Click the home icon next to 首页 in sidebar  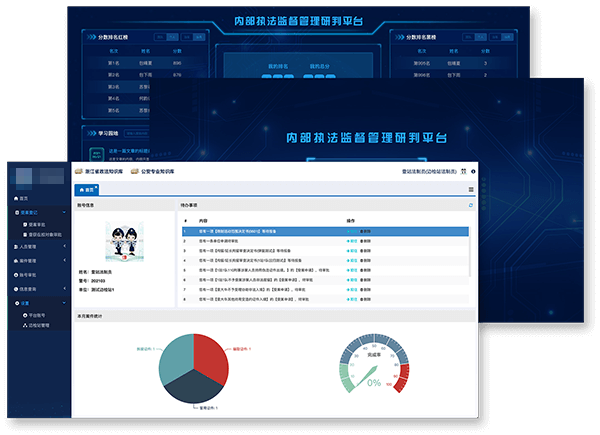pos(13,198)
